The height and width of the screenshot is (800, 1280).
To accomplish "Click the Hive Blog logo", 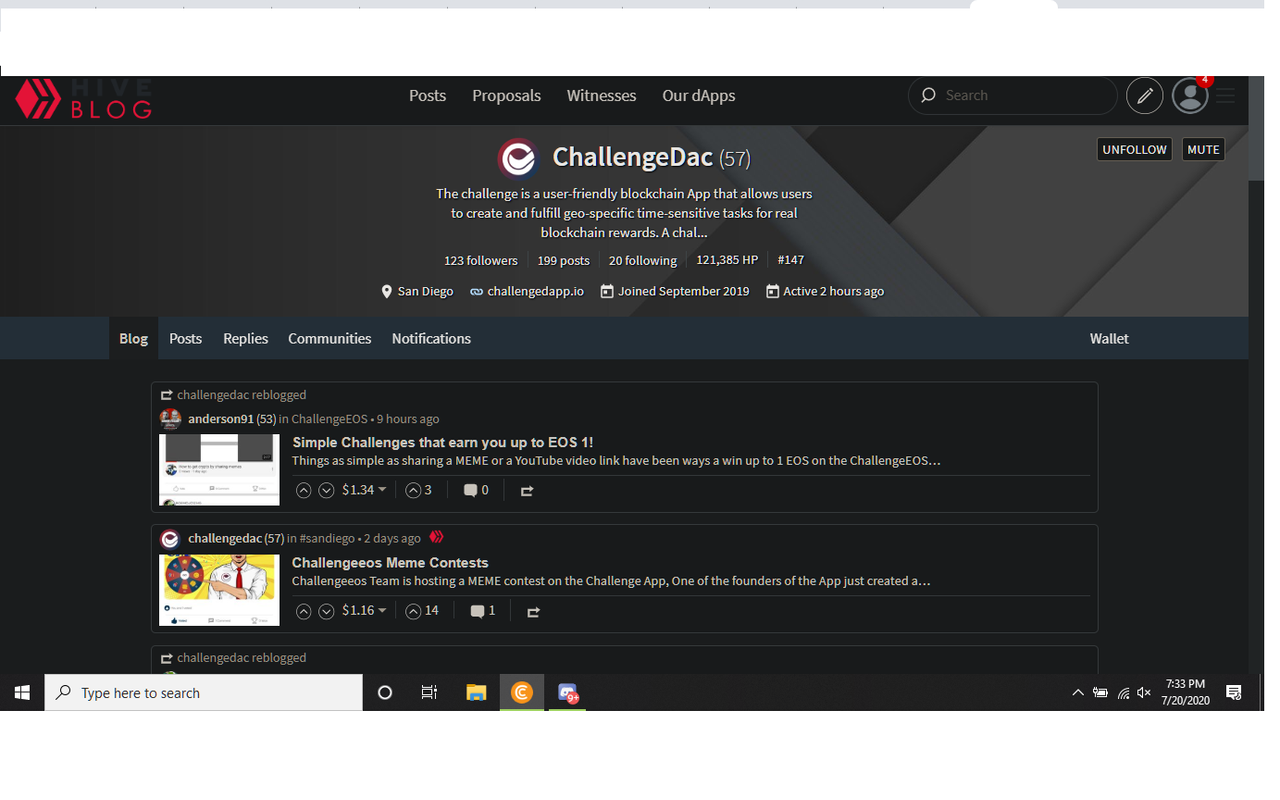I will pos(84,99).
